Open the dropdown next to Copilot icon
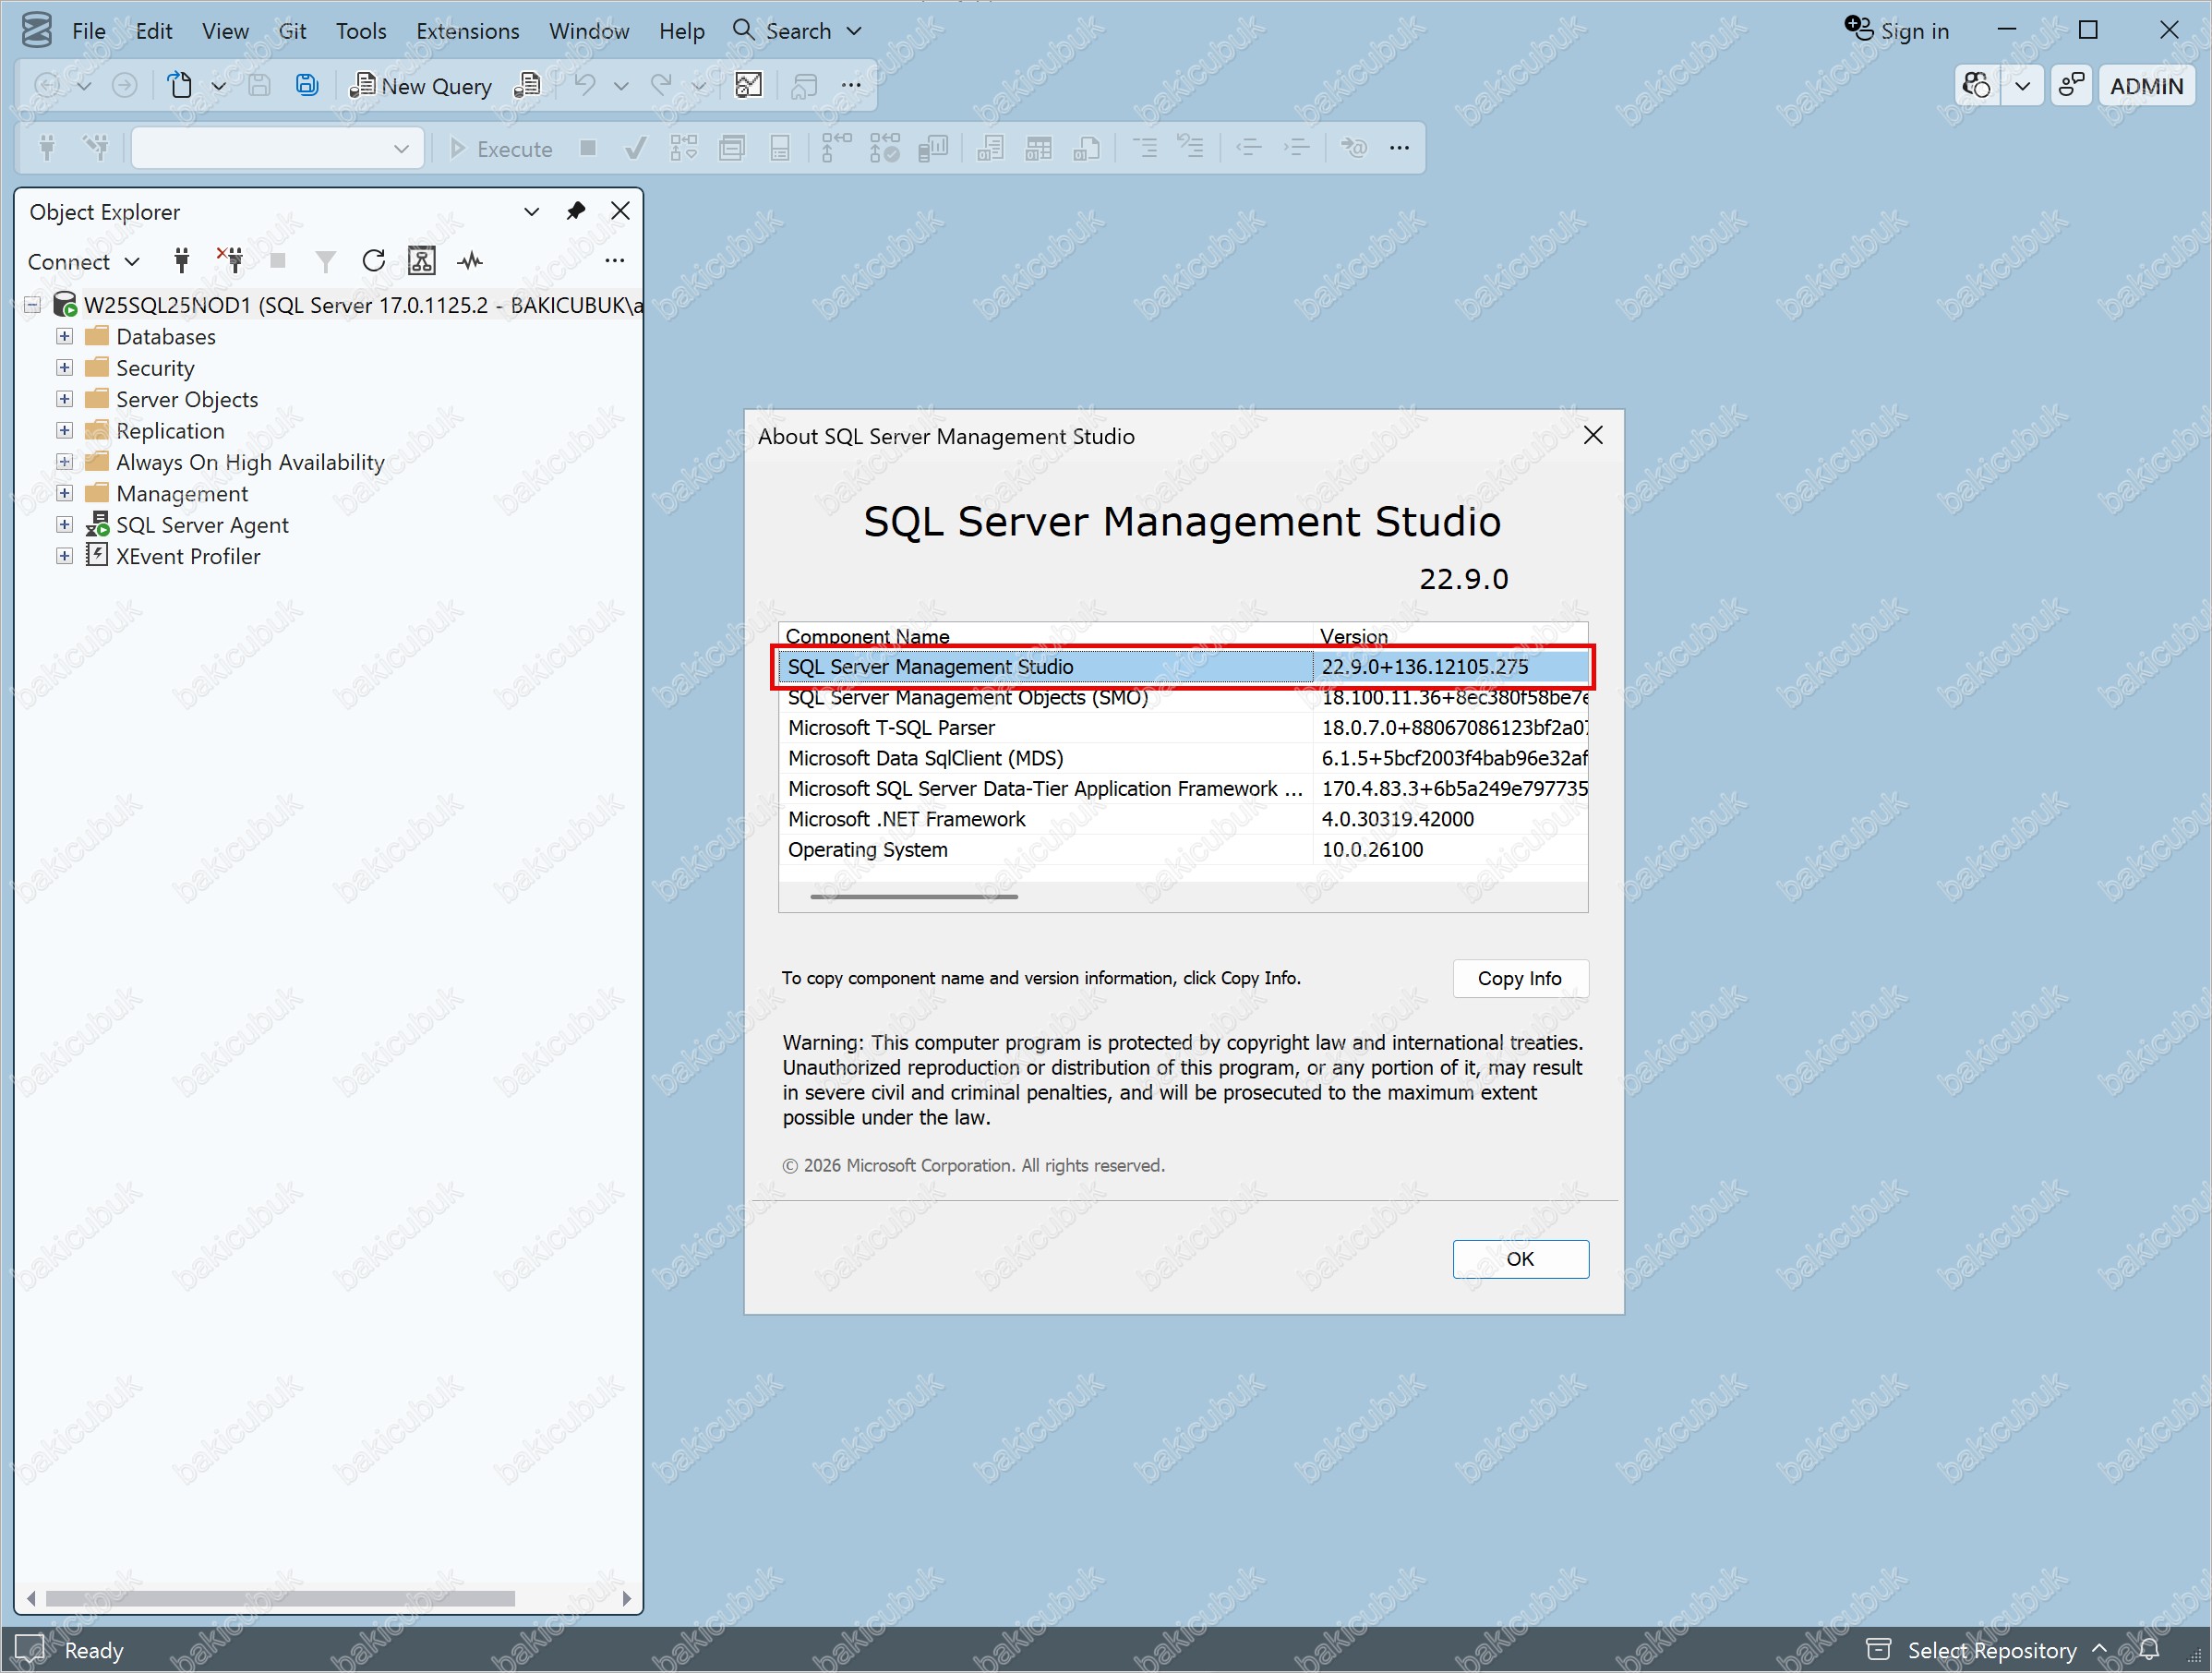The image size is (2212, 1673). (2023, 86)
